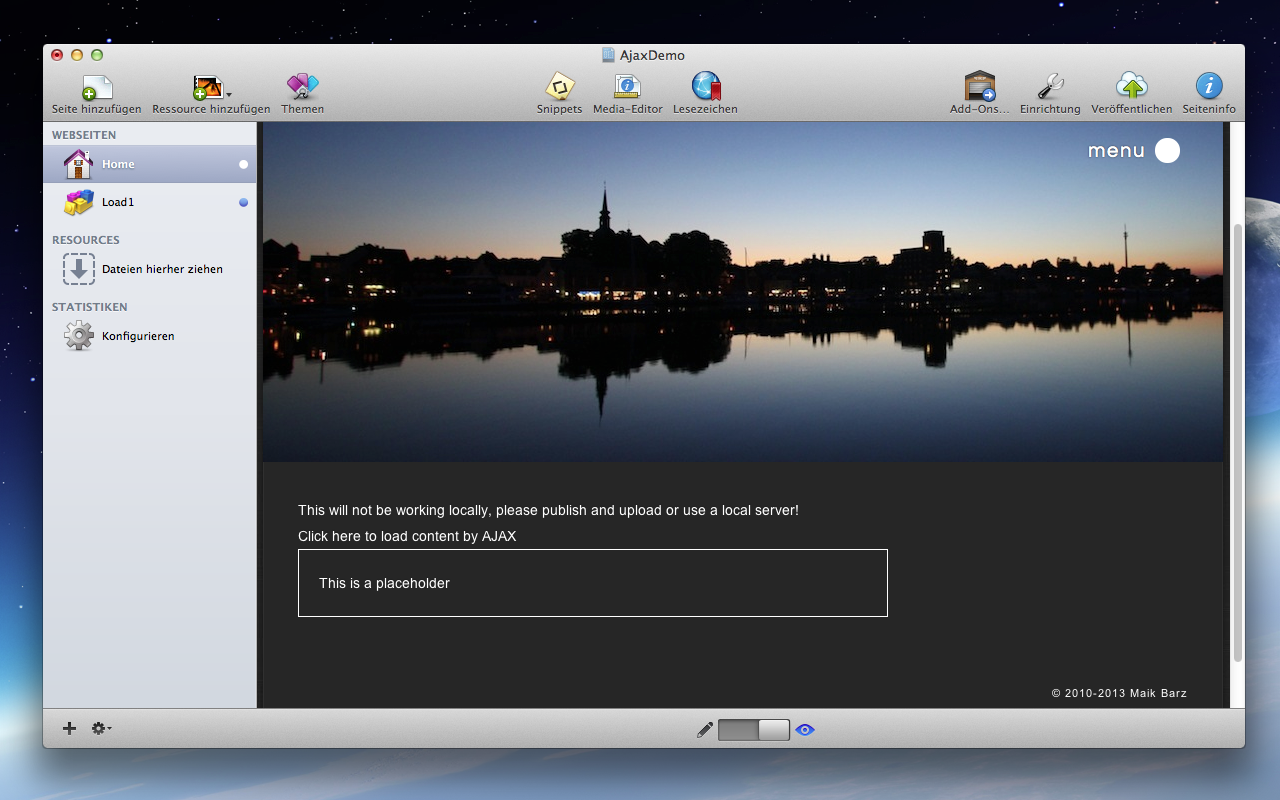Click the copyright 2010-2013 Maik Barz text

[1119, 693]
